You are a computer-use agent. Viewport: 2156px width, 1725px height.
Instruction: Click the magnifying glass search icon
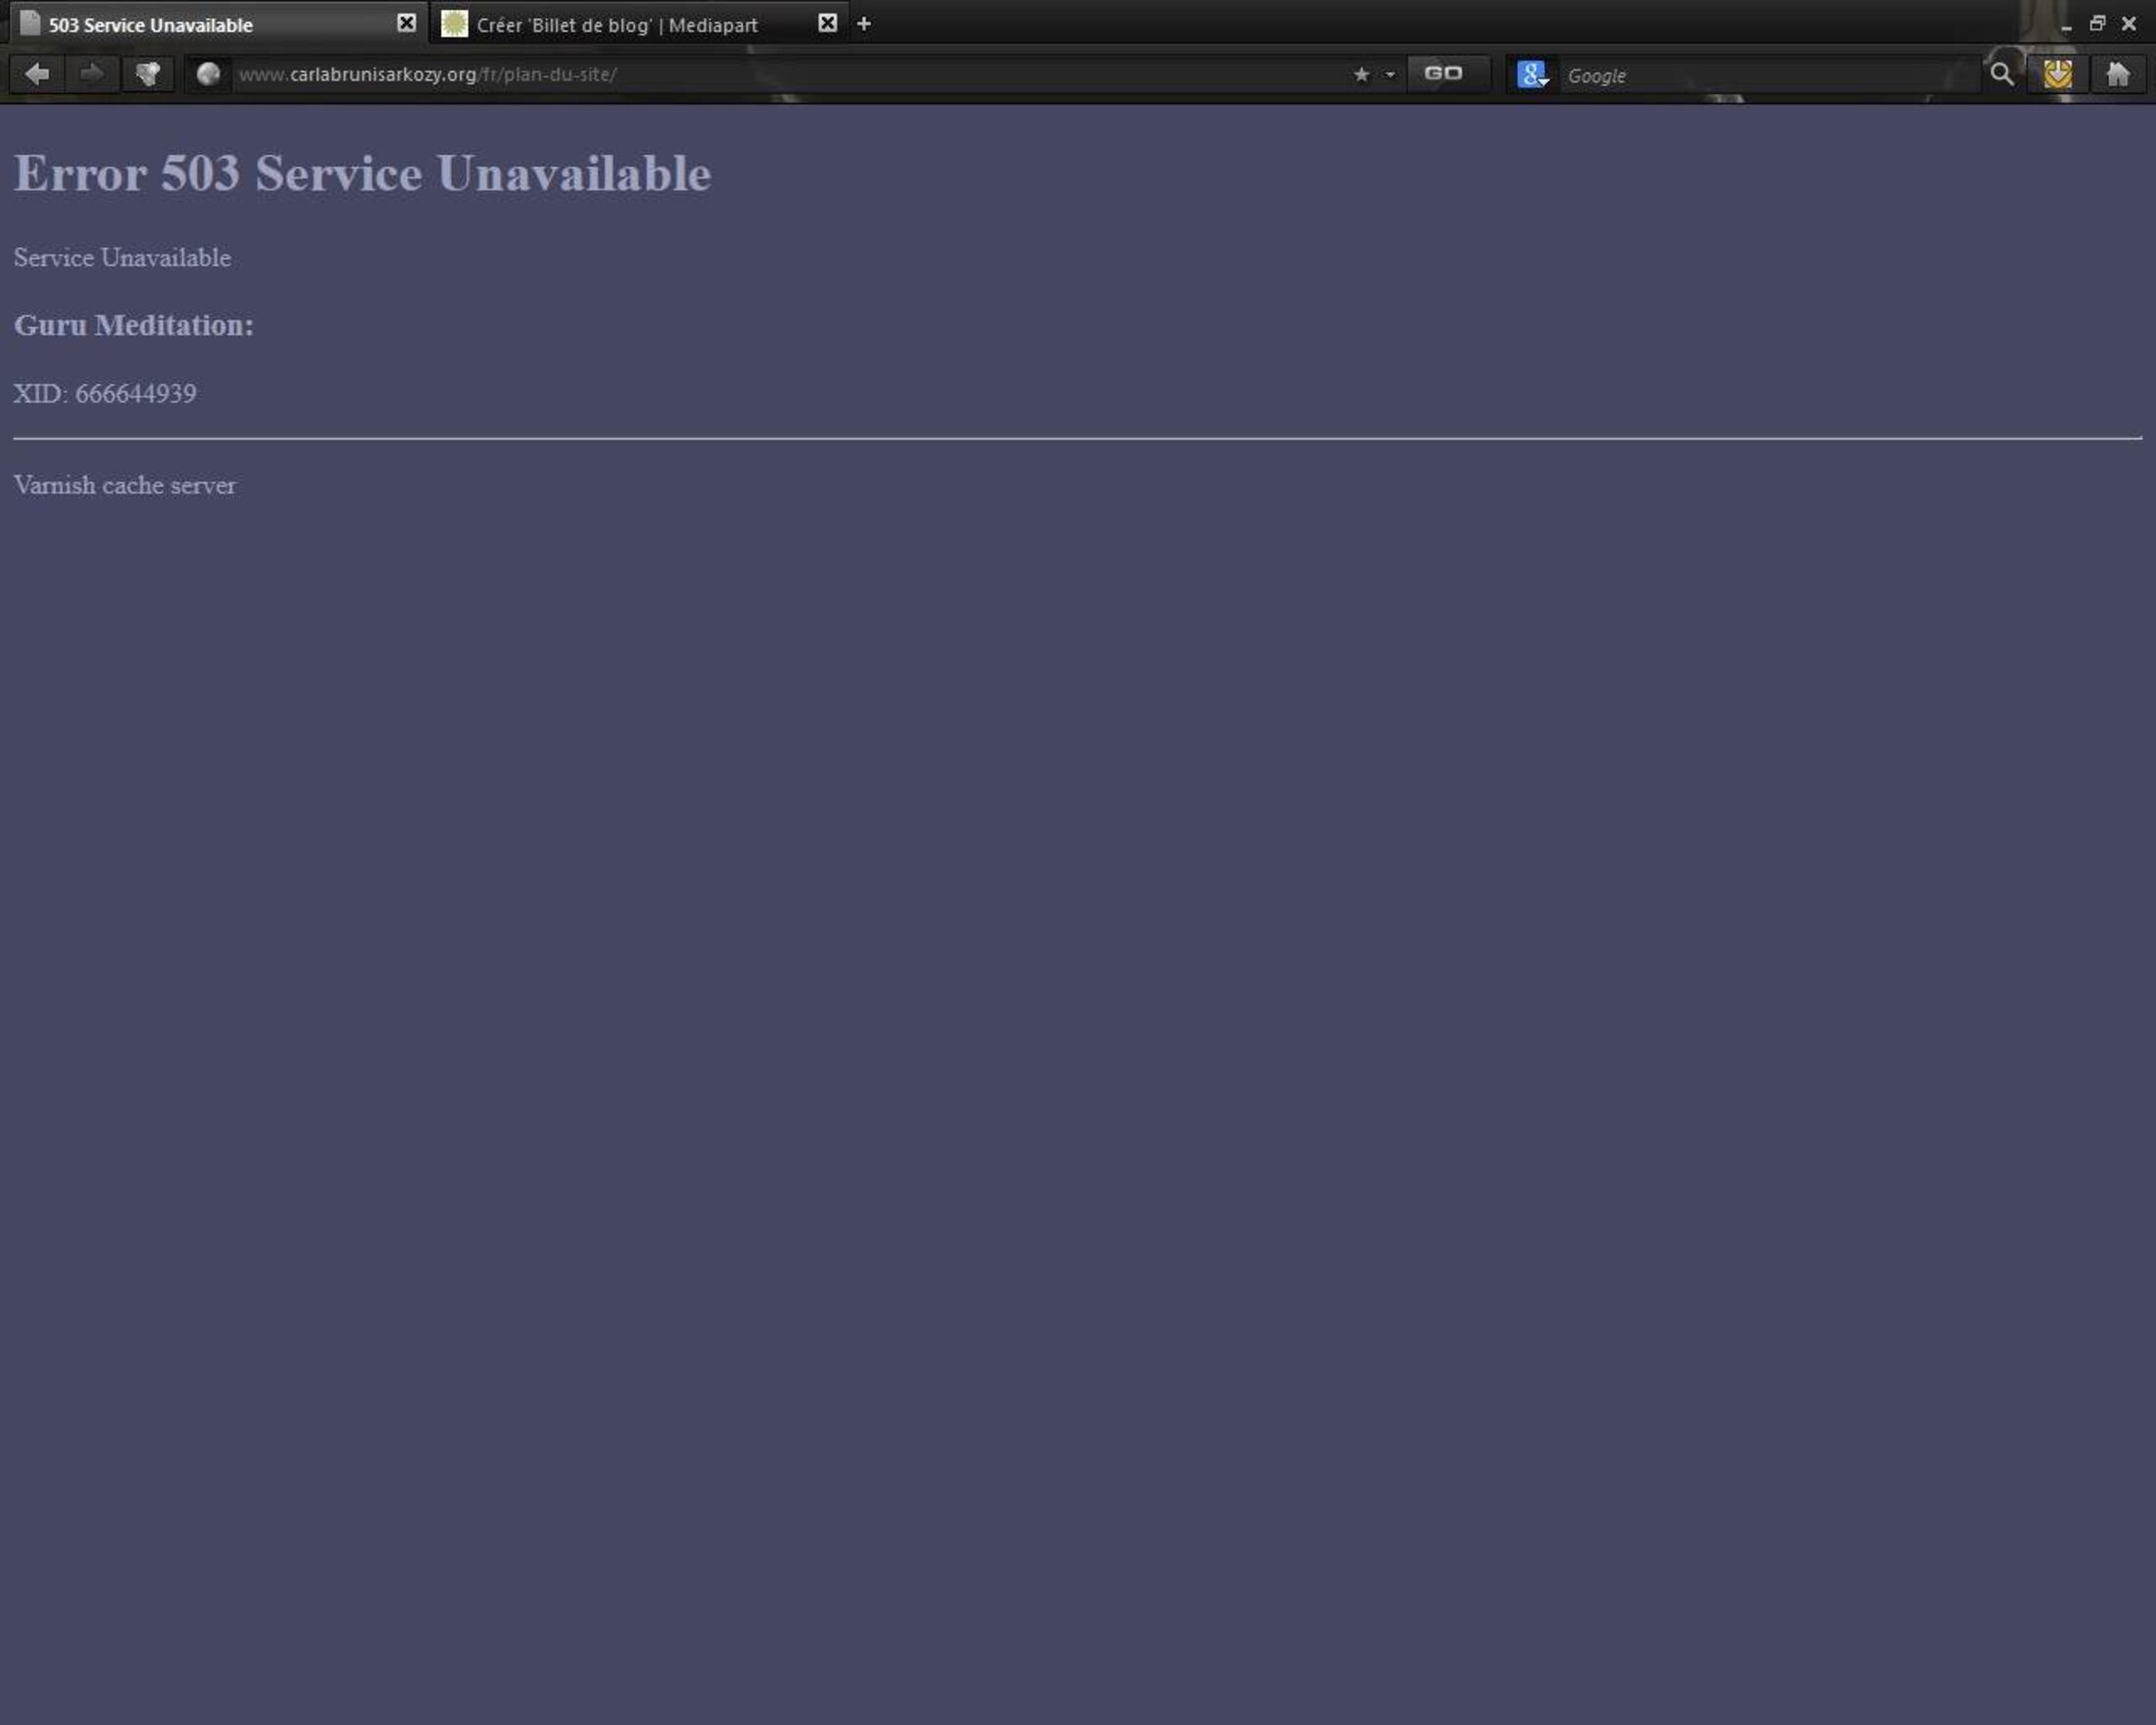(x=2001, y=74)
